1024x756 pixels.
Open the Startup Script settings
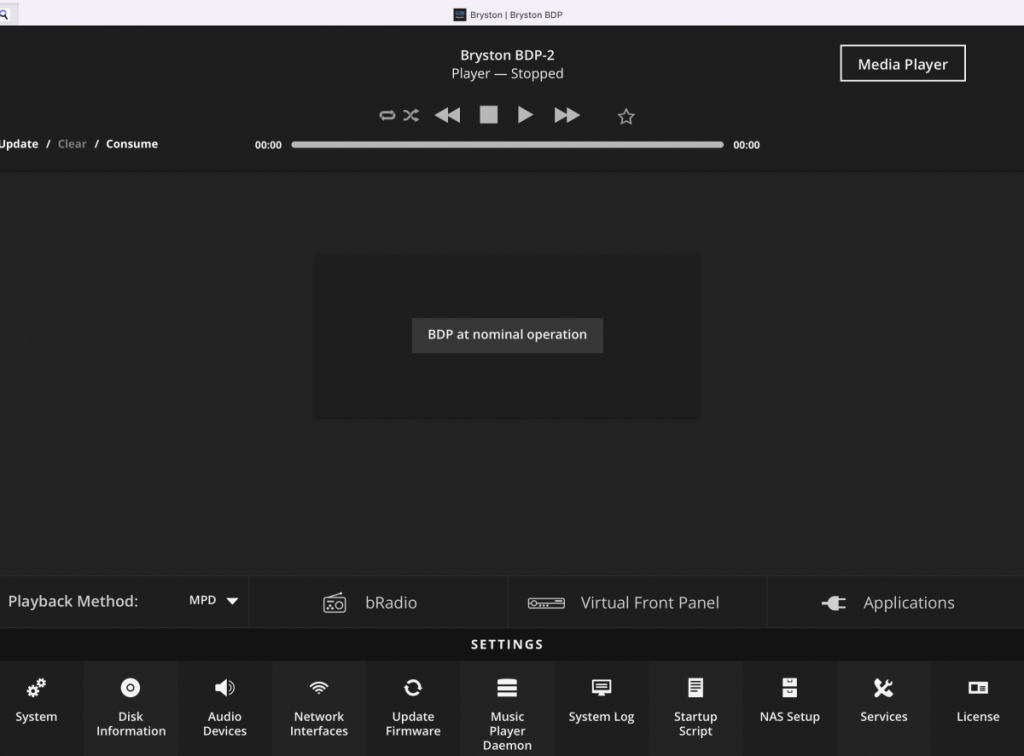tap(696, 706)
